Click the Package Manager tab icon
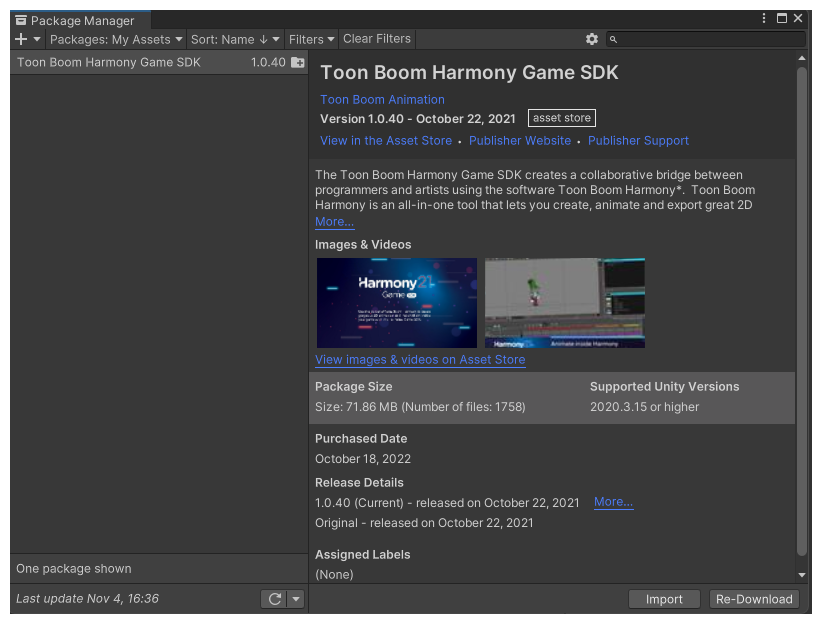This screenshot has width=822, height=624. pos(21,20)
